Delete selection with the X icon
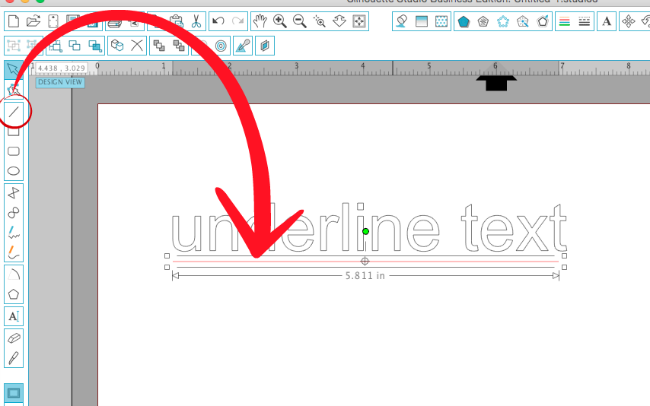This screenshot has width=650, height=406. tap(137, 45)
